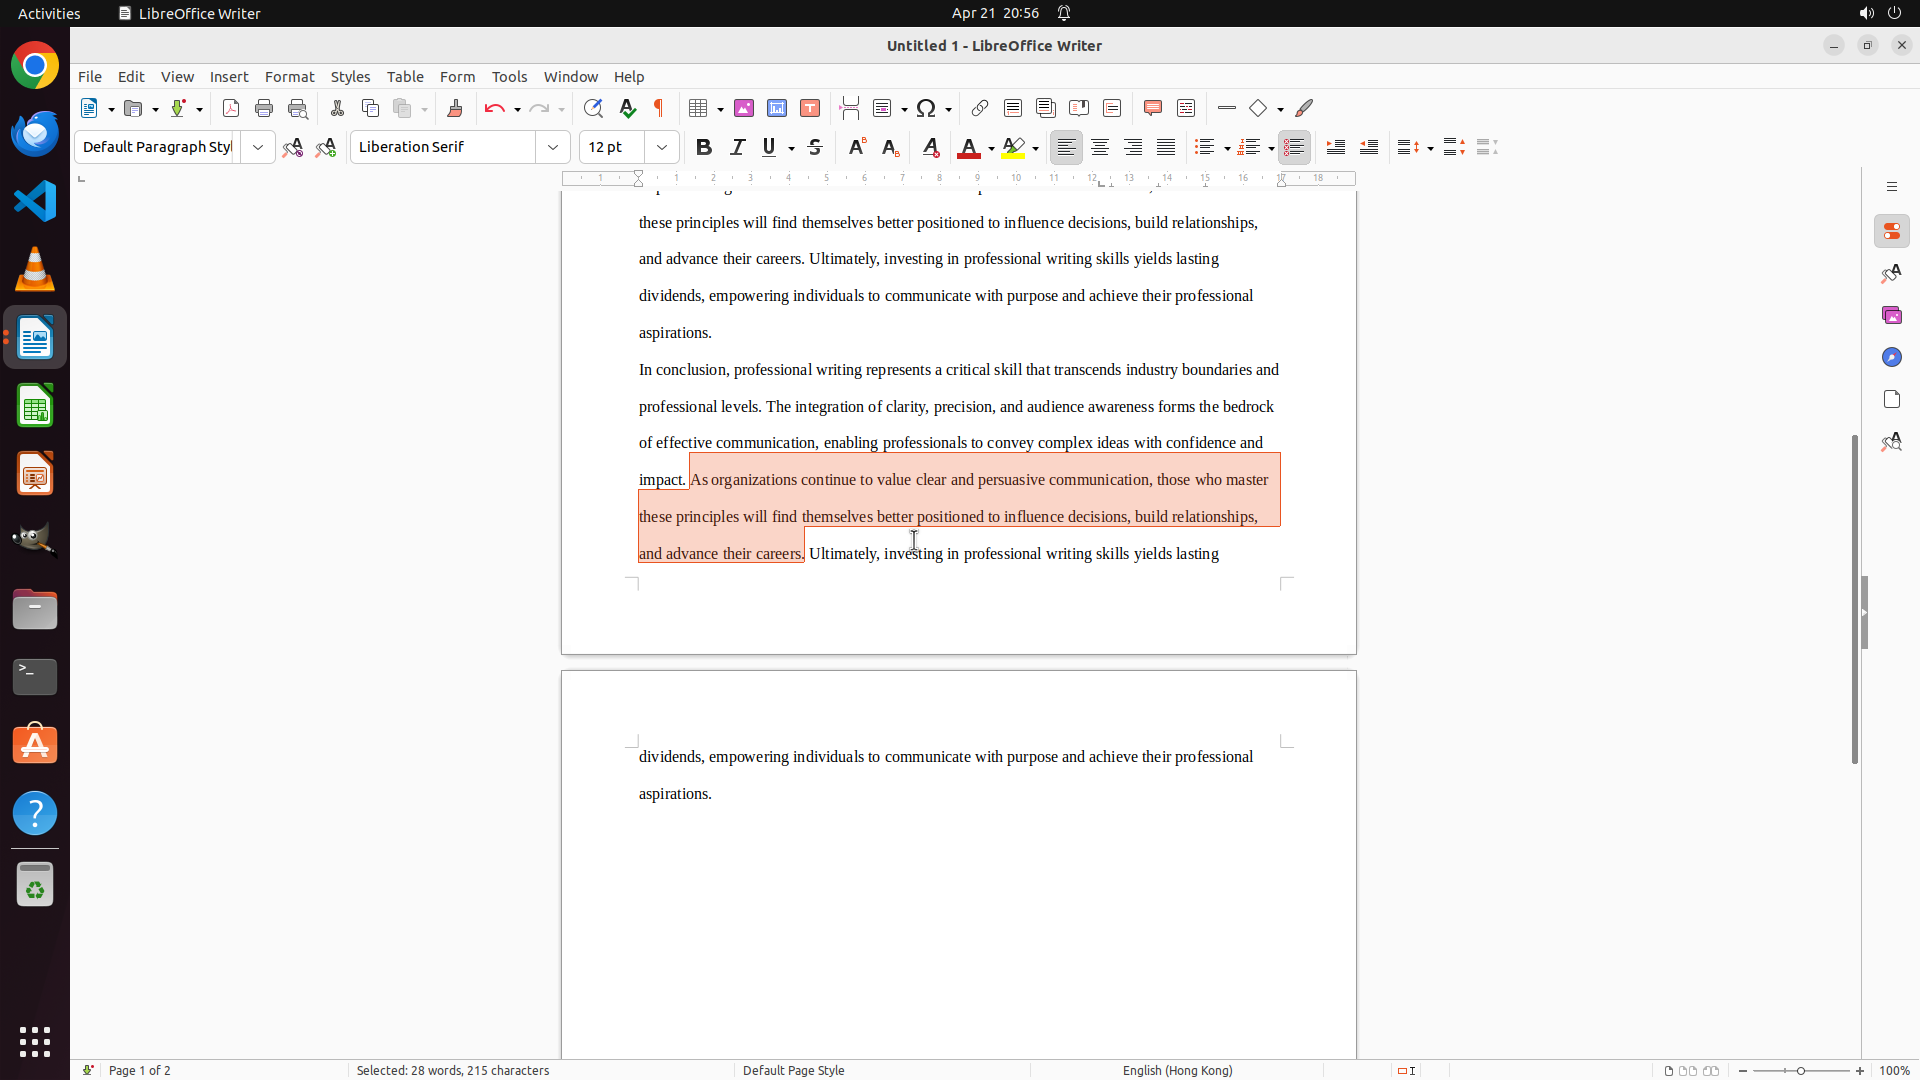This screenshot has height=1080, width=1920.
Task: Click the Clone Formatting paintbrush icon
Action: (455, 108)
